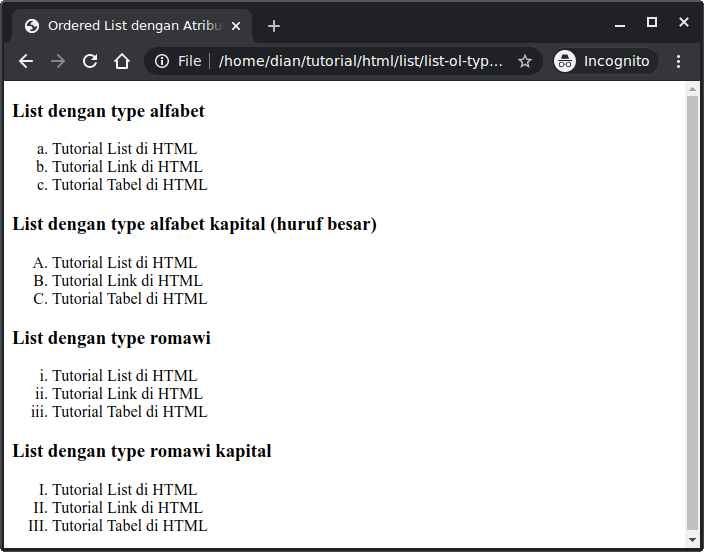The width and height of the screenshot is (704, 552).
Task: Click item iii. Tutorial Tabel di HTML
Action: pyautogui.click(x=129, y=411)
